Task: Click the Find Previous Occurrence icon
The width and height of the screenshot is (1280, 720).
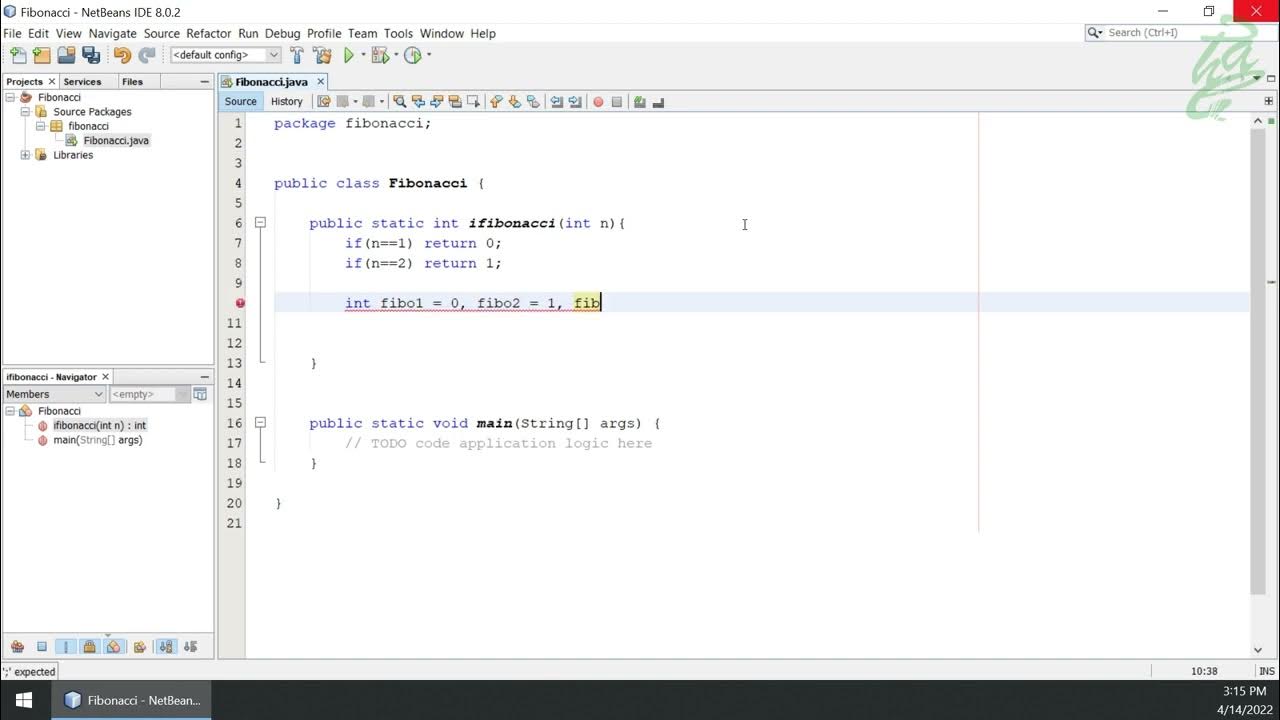Action: coord(418,101)
